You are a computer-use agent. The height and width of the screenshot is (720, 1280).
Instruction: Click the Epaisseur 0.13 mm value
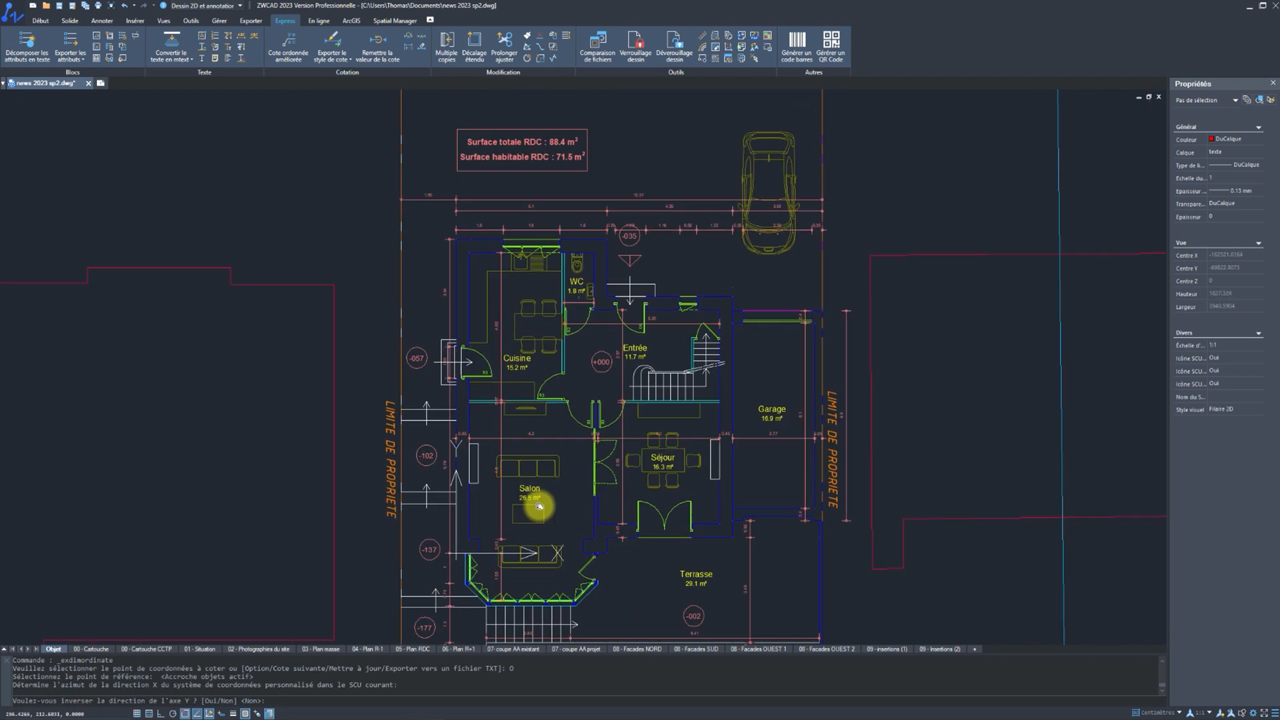pos(1235,190)
